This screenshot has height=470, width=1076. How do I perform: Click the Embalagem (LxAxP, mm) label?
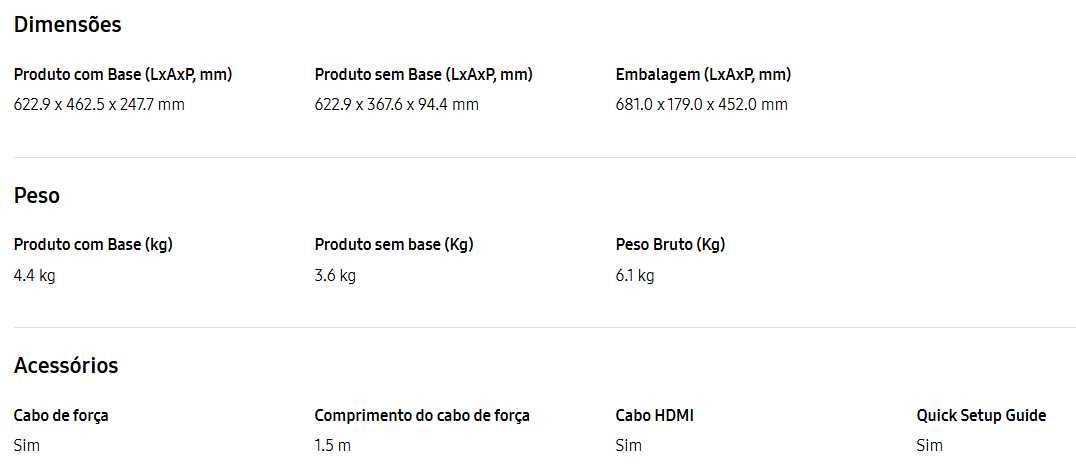pyautogui.click(x=703, y=75)
